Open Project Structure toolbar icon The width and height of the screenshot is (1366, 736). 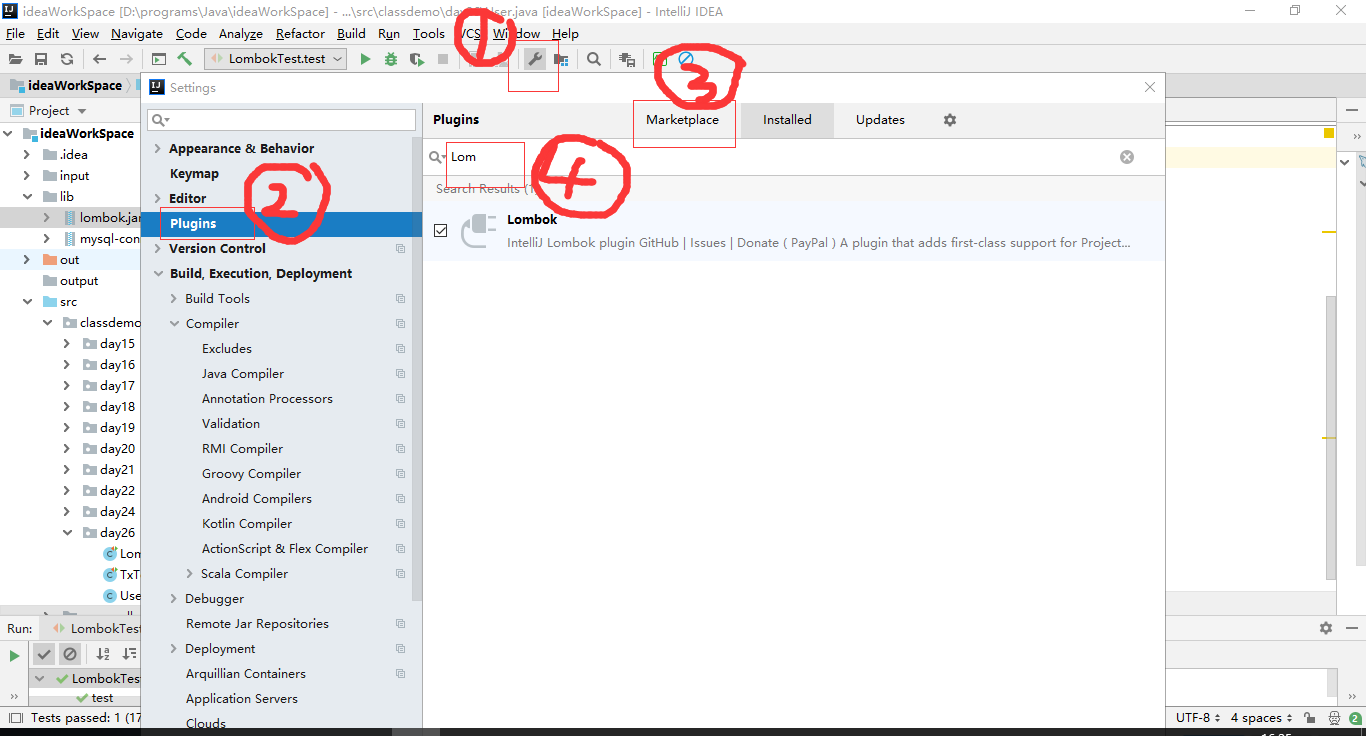coord(561,59)
